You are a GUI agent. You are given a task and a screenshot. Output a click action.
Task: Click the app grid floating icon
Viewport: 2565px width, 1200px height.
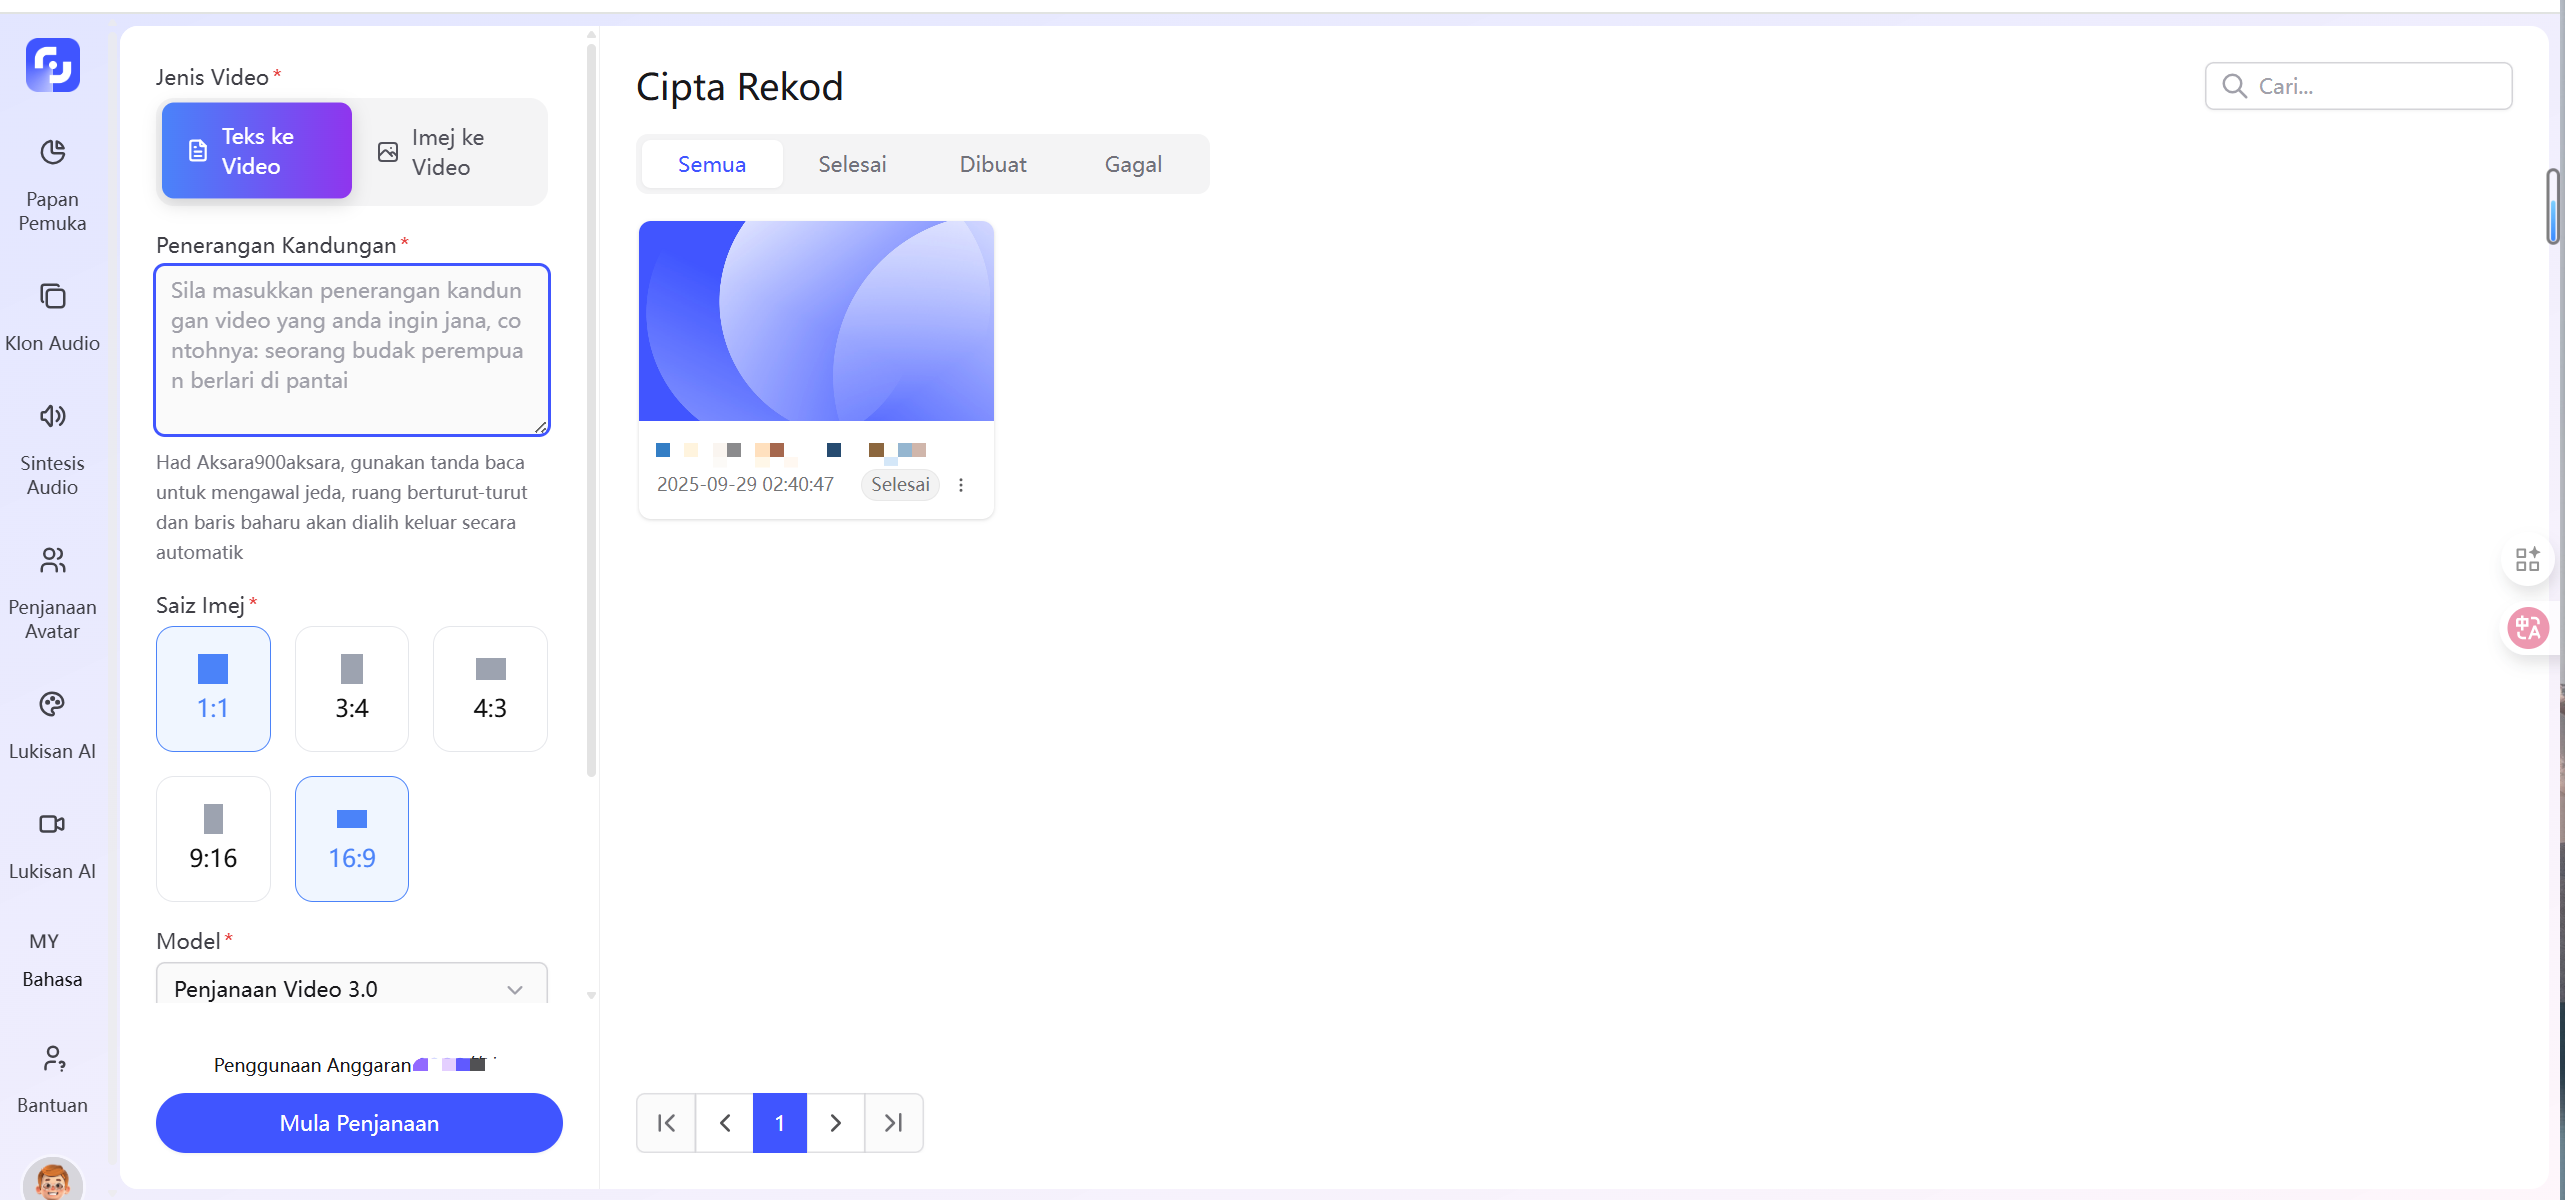2527,559
